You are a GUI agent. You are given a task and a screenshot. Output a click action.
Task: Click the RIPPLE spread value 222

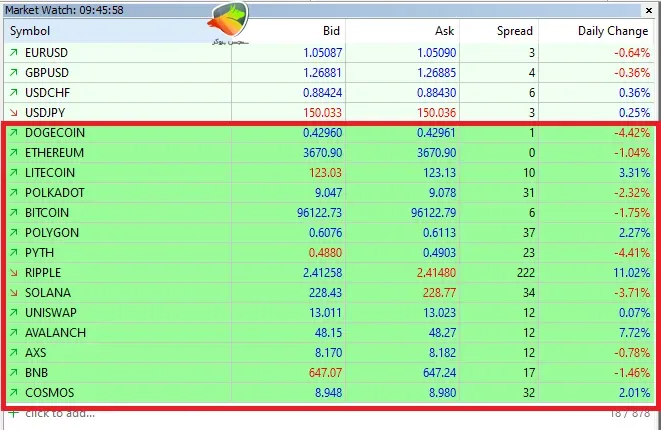[526, 273]
